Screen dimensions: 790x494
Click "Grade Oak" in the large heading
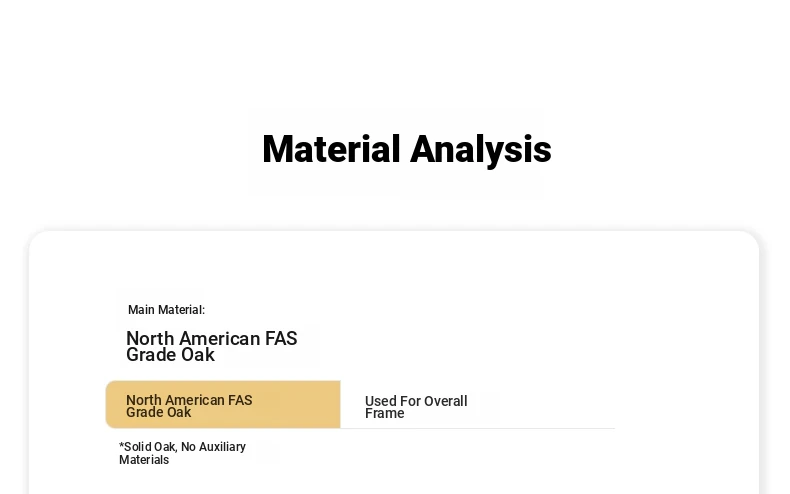coord(170,355)
